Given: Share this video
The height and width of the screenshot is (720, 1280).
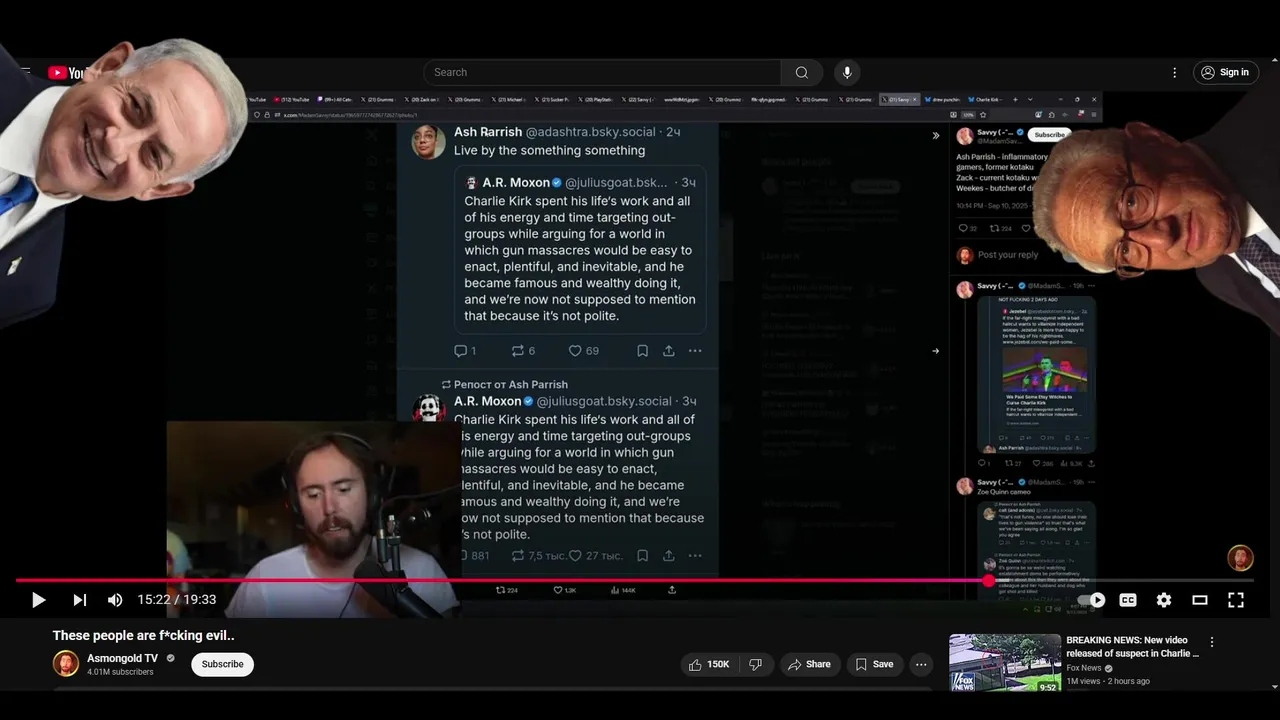Looking at the screenshot, I should click(809, 664).
